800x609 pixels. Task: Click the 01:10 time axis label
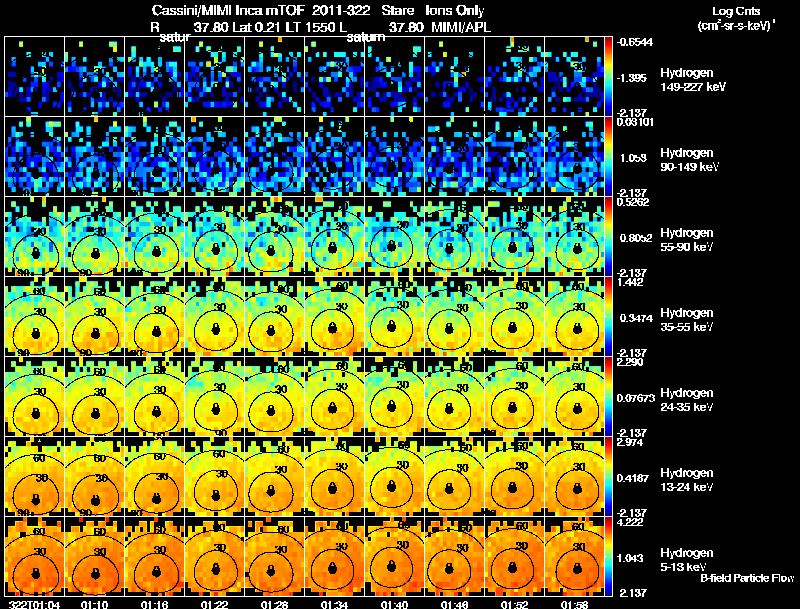(x=94, y=604)
